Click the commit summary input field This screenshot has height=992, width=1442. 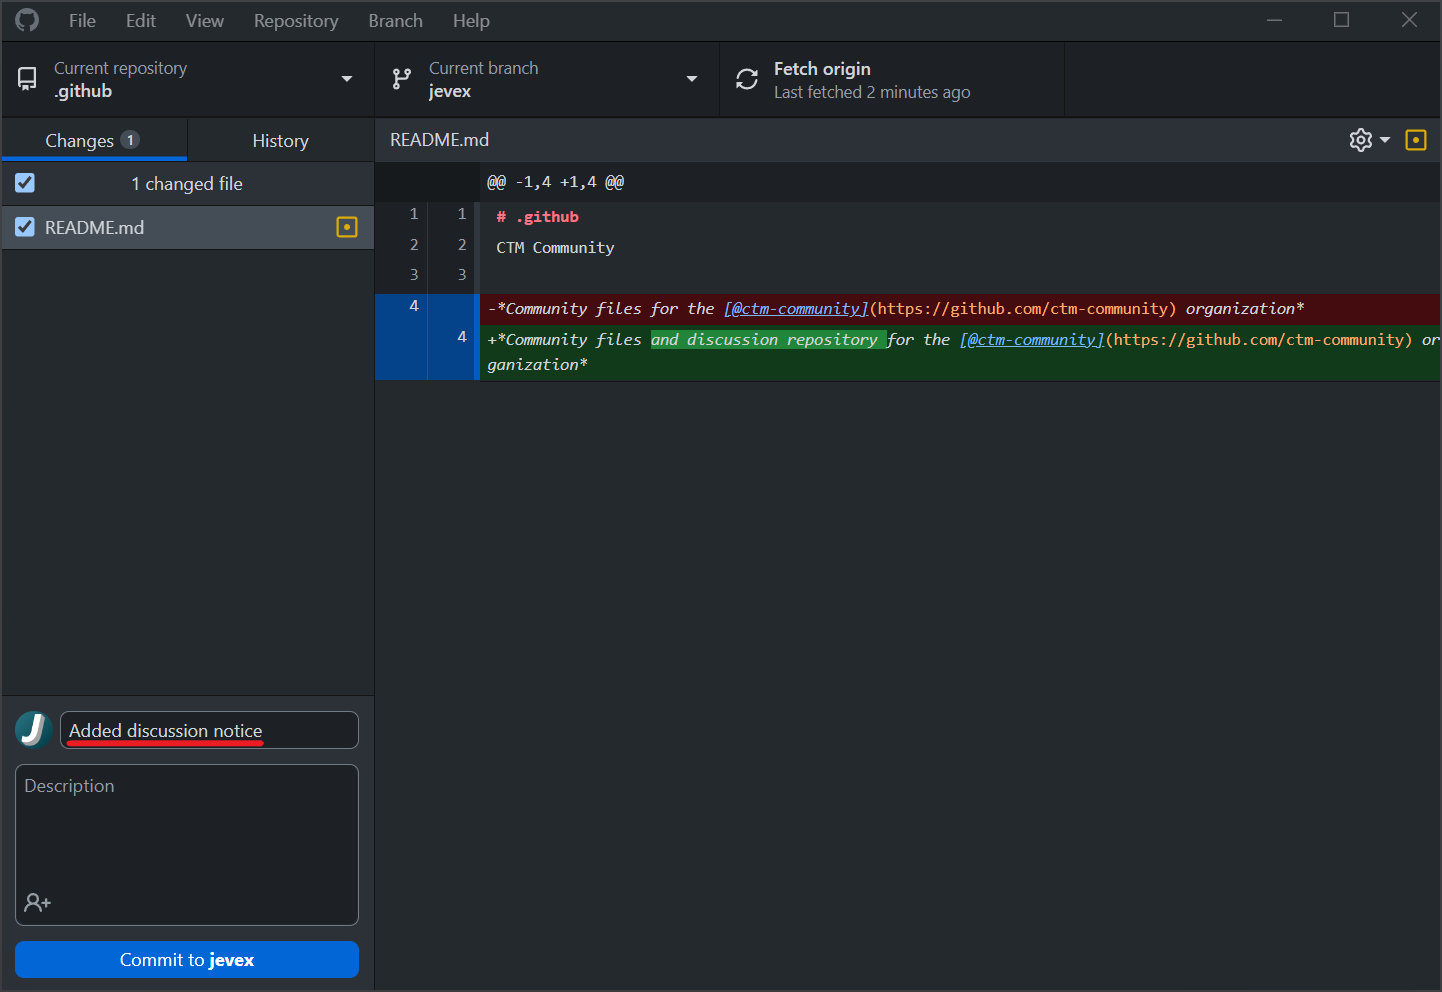click(x=209, y=730)
